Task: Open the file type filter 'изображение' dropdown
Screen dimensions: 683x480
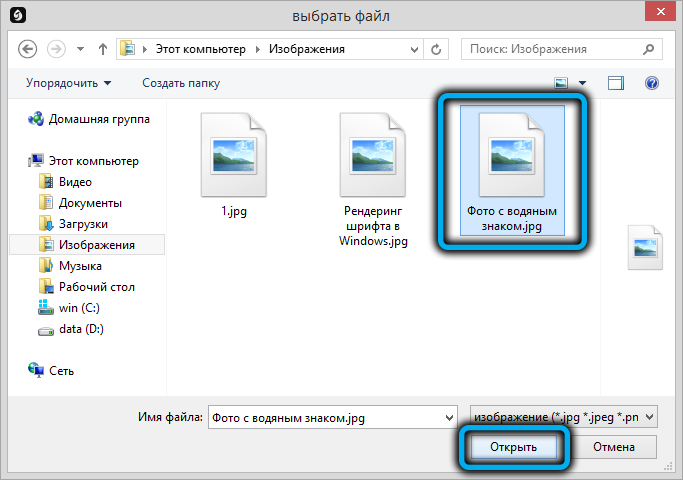Action: point(564,417)
